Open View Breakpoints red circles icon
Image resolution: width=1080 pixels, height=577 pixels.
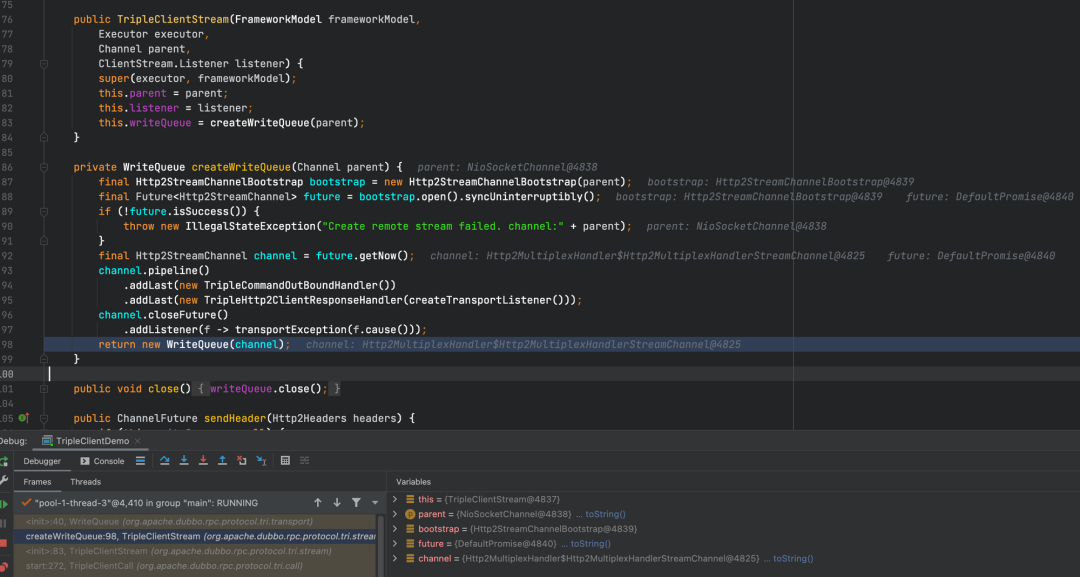(3, 567)
